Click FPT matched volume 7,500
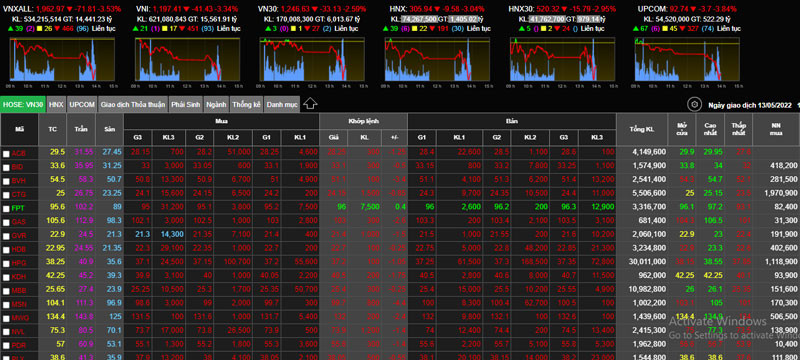800x360 pixels. pyautogui.click(x=370, y=206)
